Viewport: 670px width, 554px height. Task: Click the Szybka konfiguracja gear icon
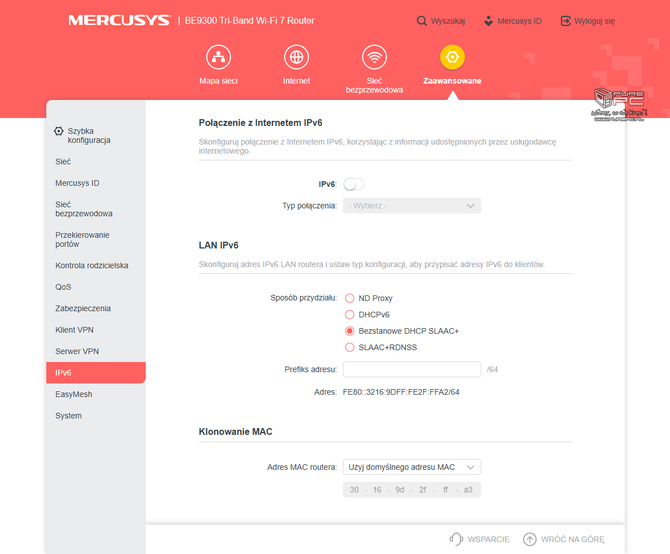(59, 131)
